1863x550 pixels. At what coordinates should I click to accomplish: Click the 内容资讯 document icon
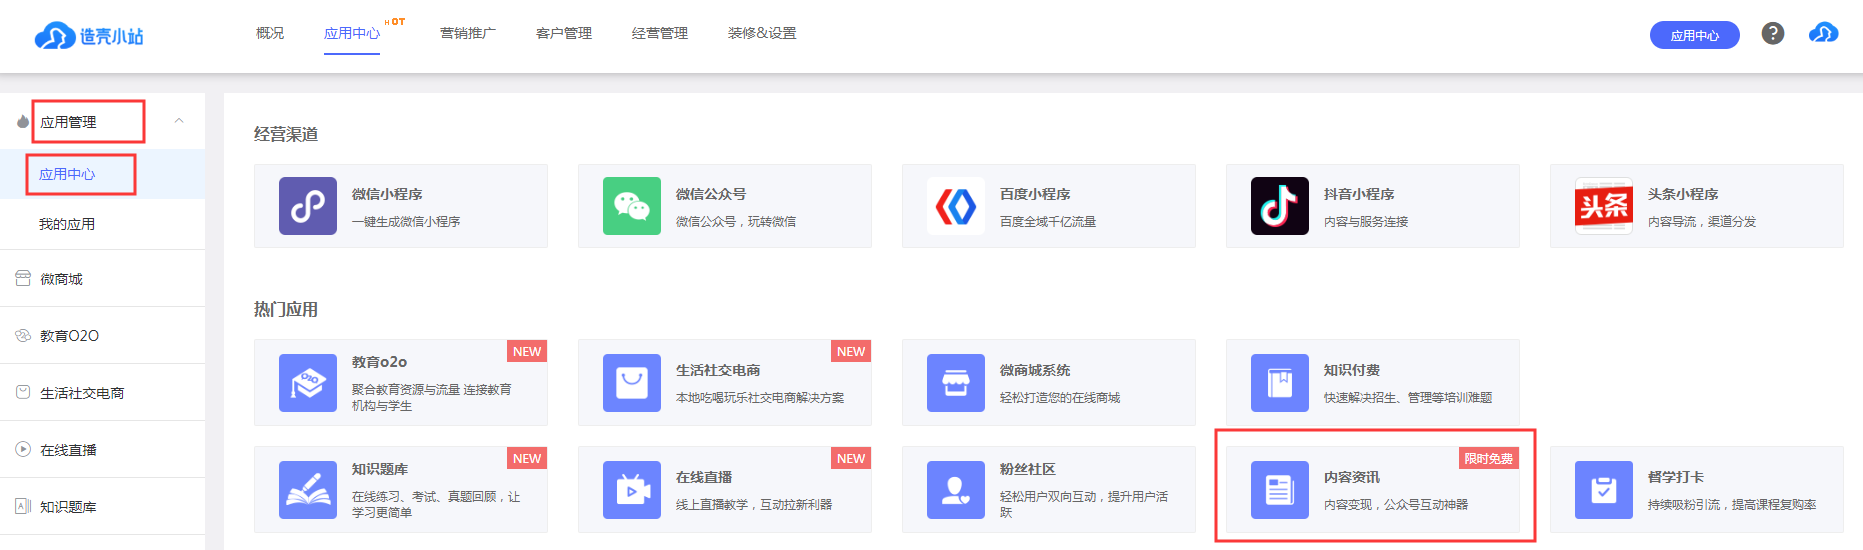click(1280, 490)
